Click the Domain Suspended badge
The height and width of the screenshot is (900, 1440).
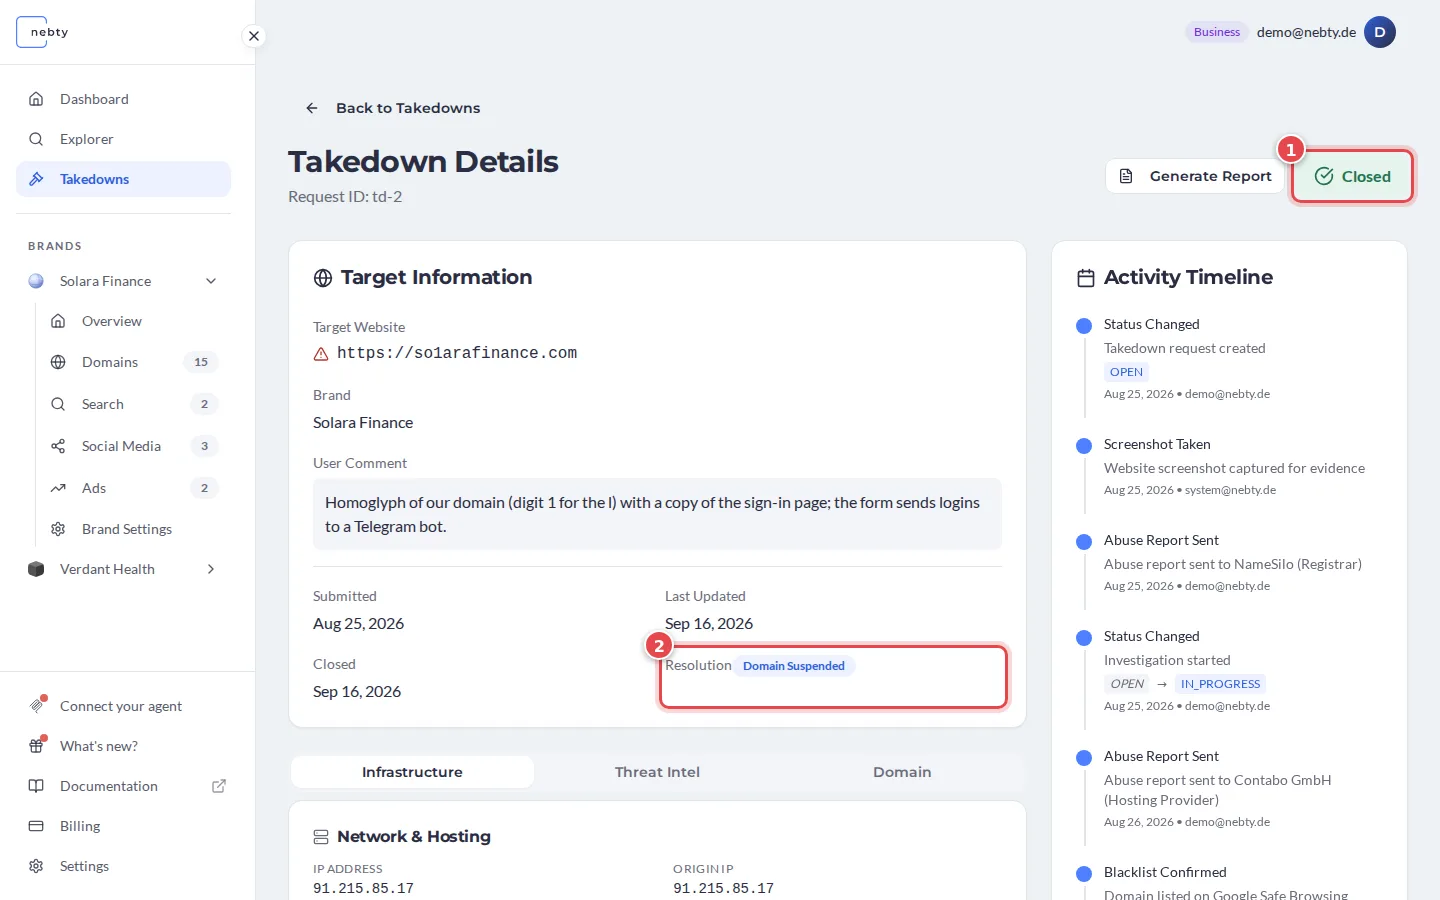(794, 666)
